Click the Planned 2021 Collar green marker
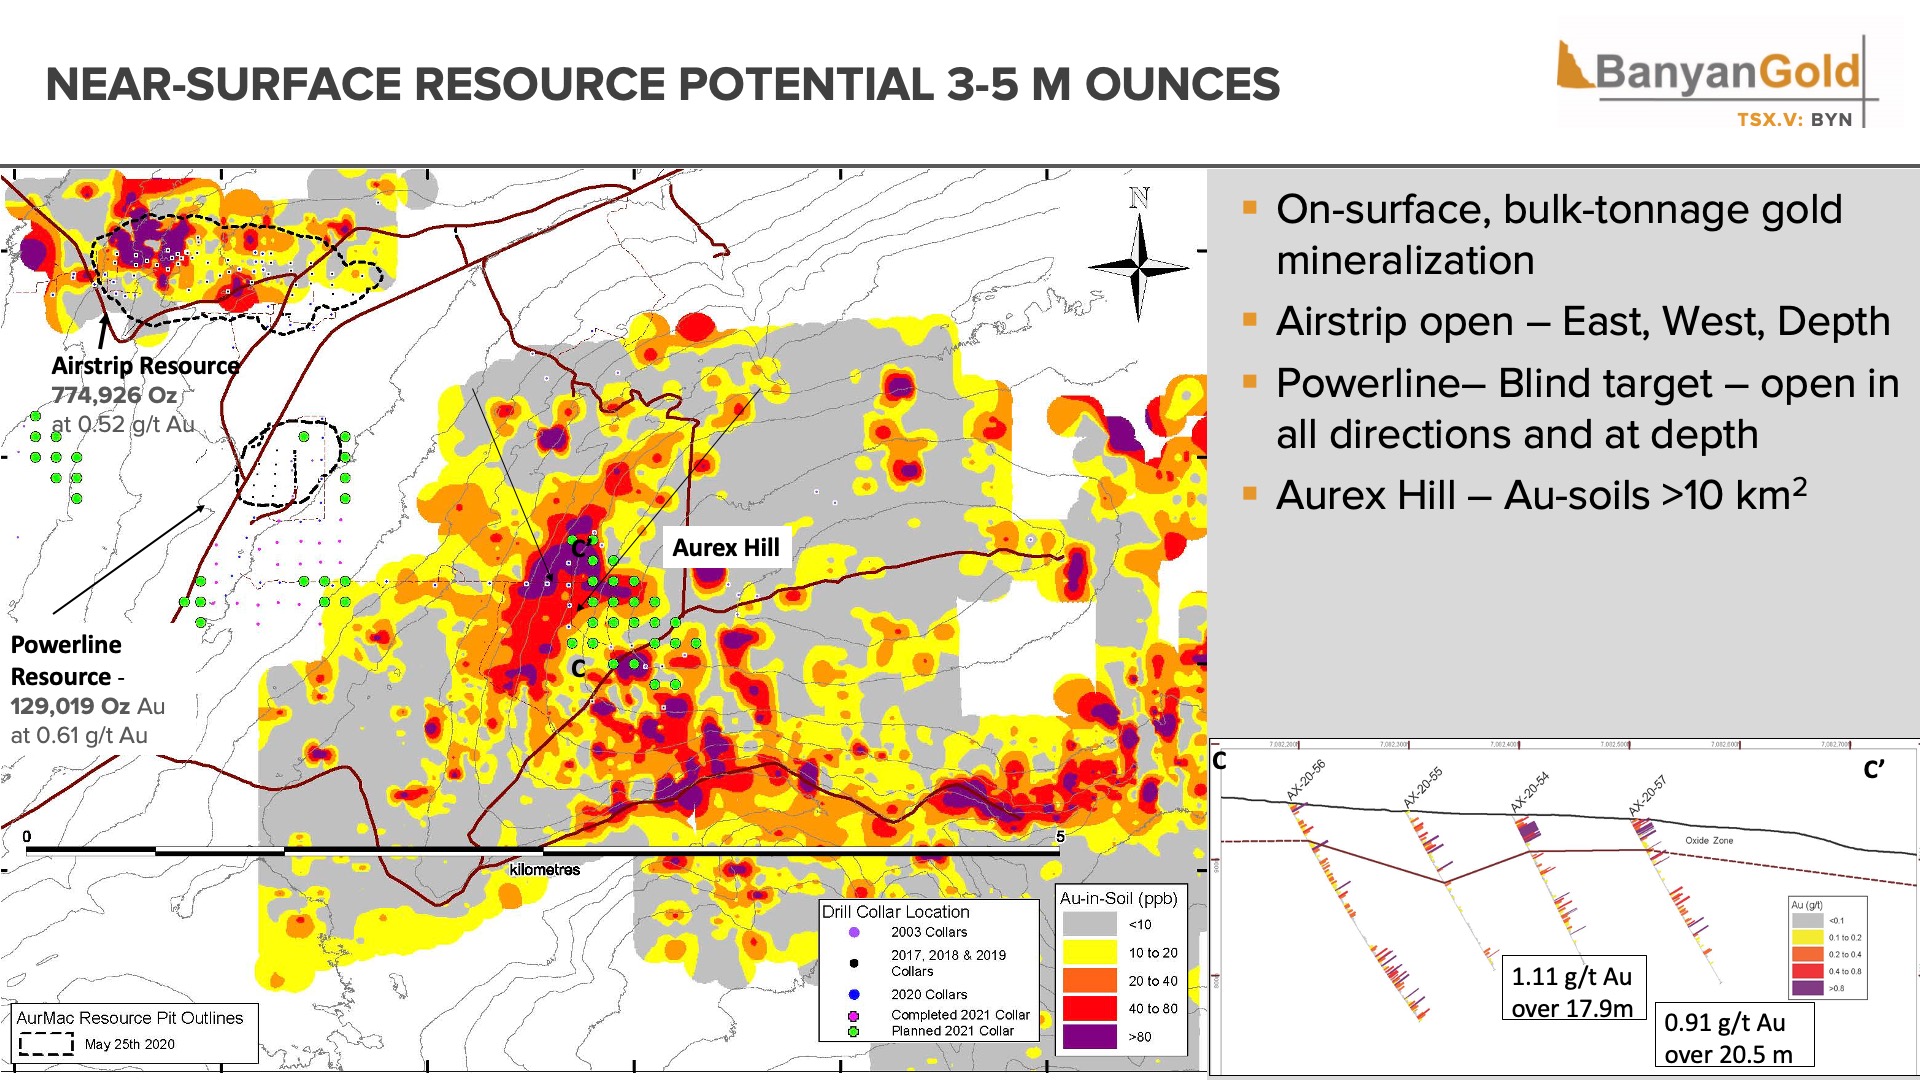The height and width of the screenshot is (1080, 1920). coord(854,1031)
